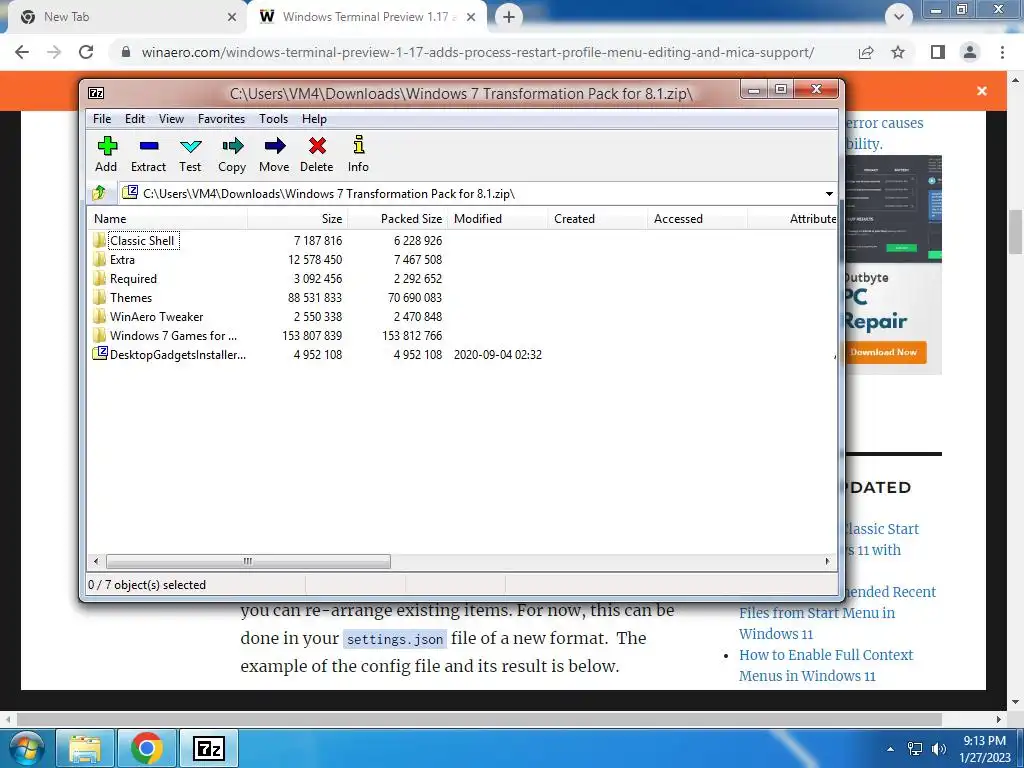The image size is (1024, 768).
Task: Go up one folder level icon
Action: (99, 193)
